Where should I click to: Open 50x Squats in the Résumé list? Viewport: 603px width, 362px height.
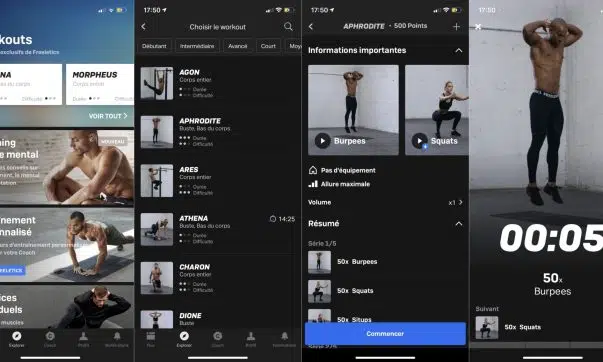(385, 291)
